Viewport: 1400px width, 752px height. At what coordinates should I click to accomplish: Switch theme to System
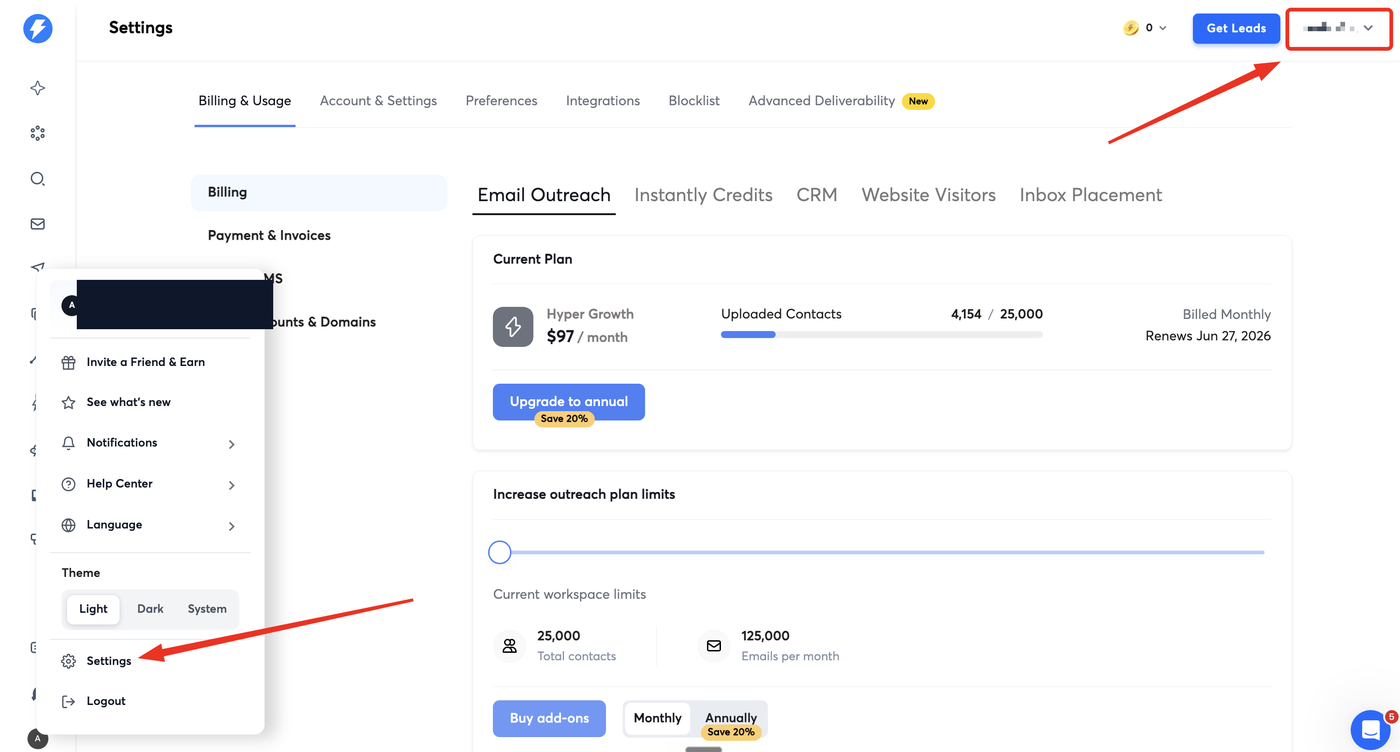207,609
